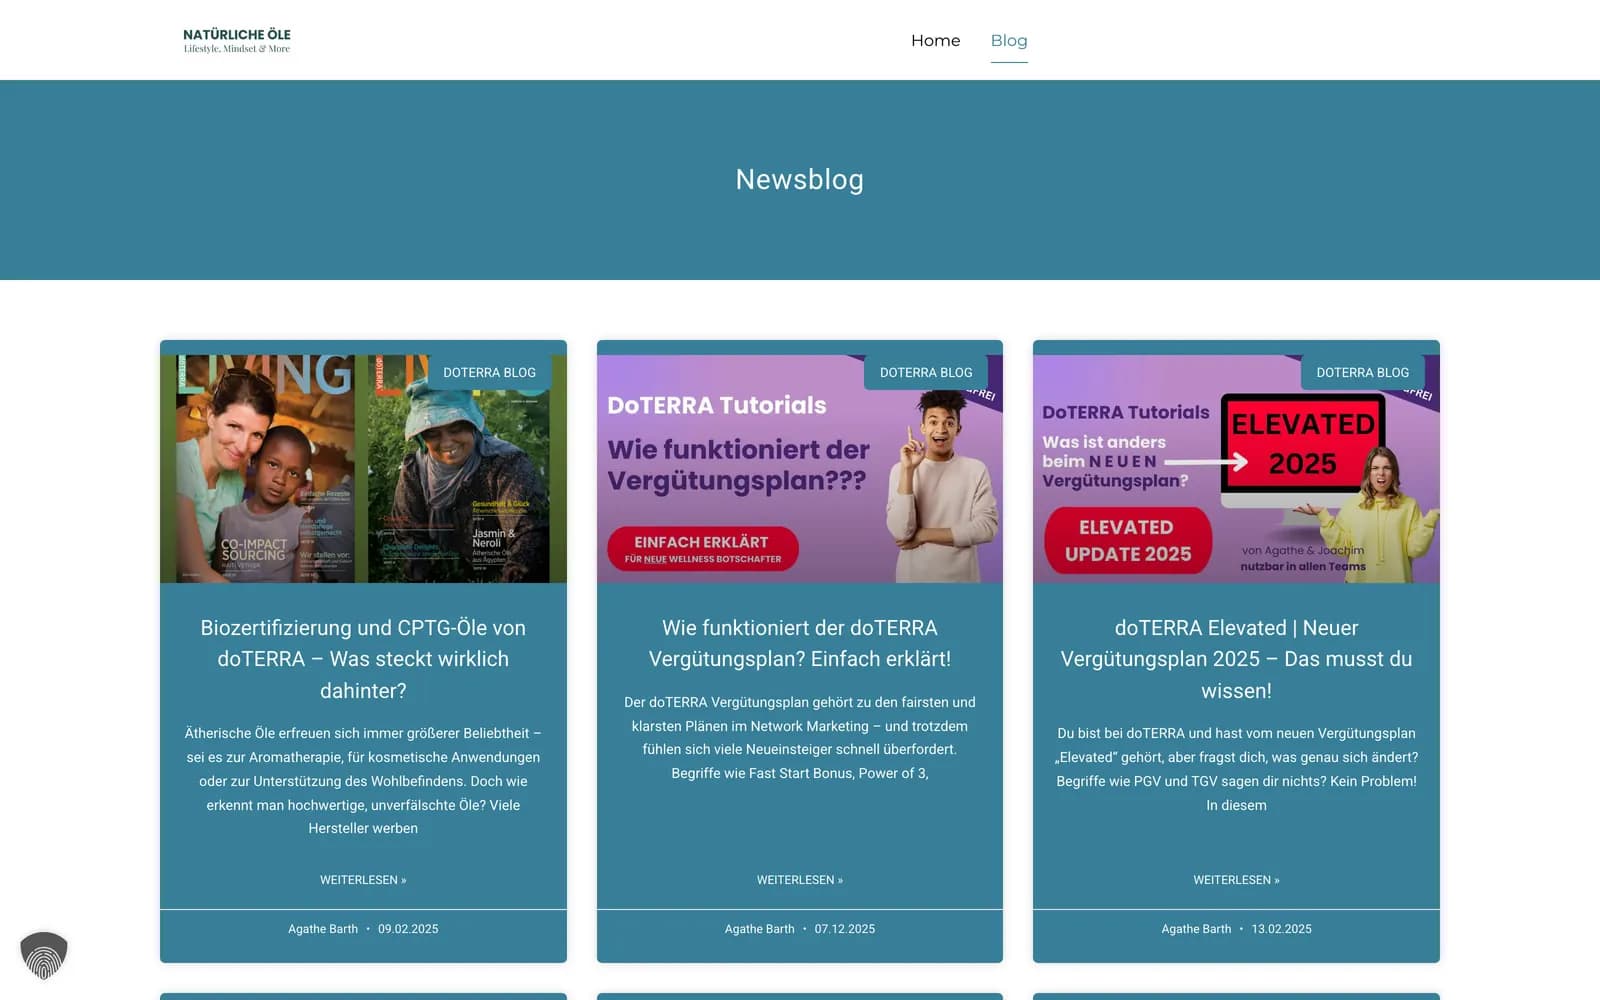Click Weiterlesen under the Biozertifizierung post
Screen dimensions: 1600x1000
pyautogui.click(x=363, y=880)
